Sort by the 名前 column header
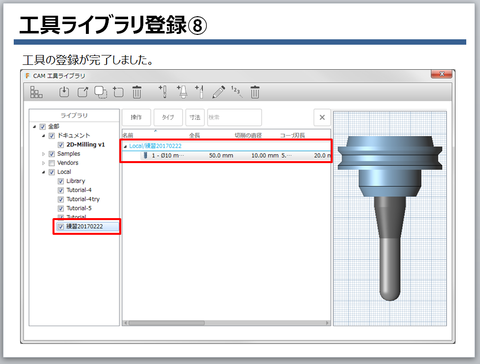The height and width of the screenshot is (364, 480). (x=128, y=135)
